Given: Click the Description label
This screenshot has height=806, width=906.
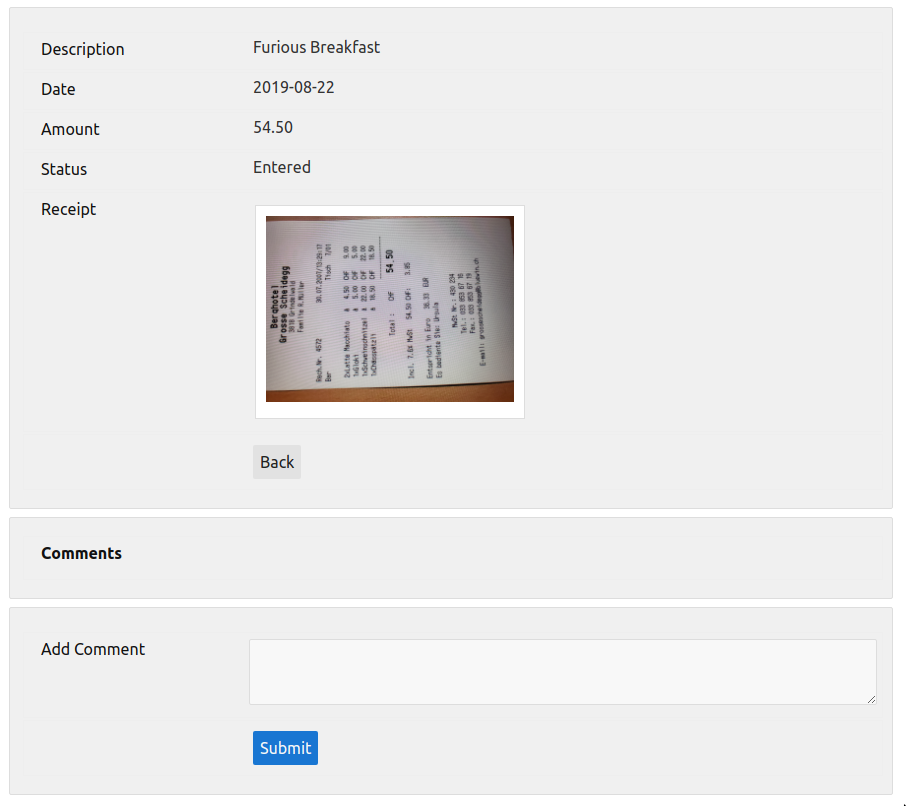Looking at the screenshot, I should coord(83,49).
